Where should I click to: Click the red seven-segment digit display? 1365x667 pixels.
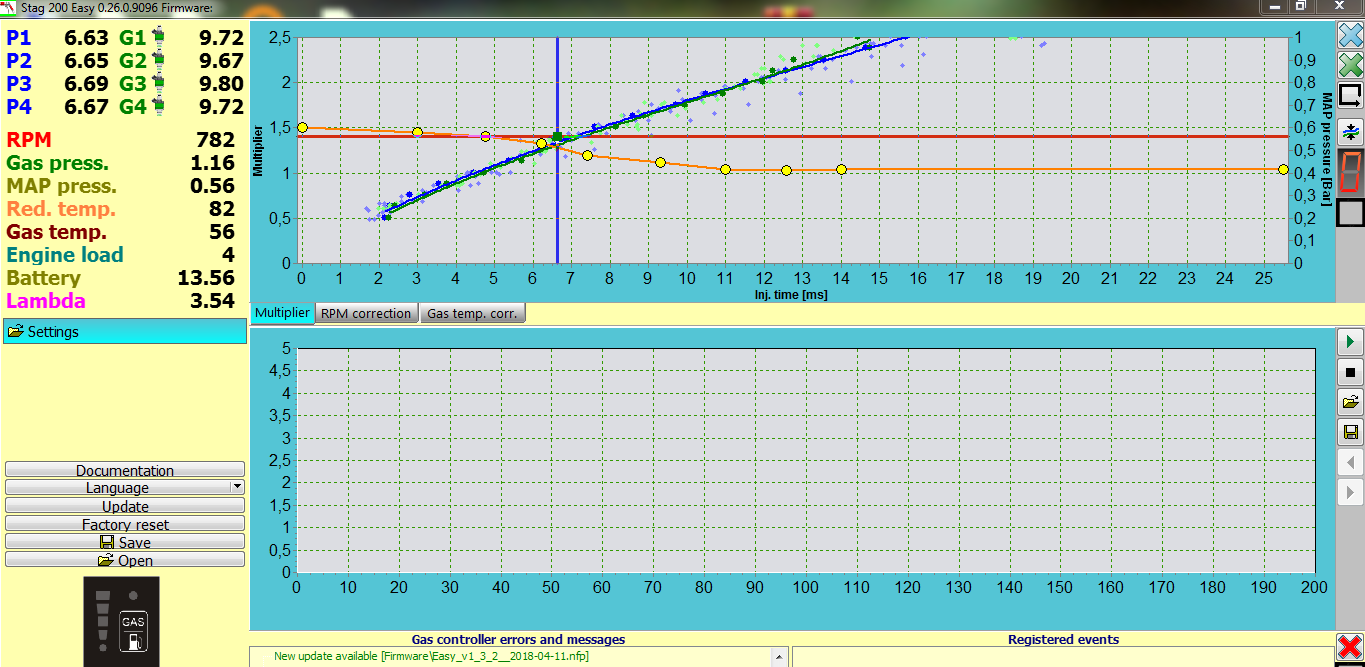(x=1350, y=172)
